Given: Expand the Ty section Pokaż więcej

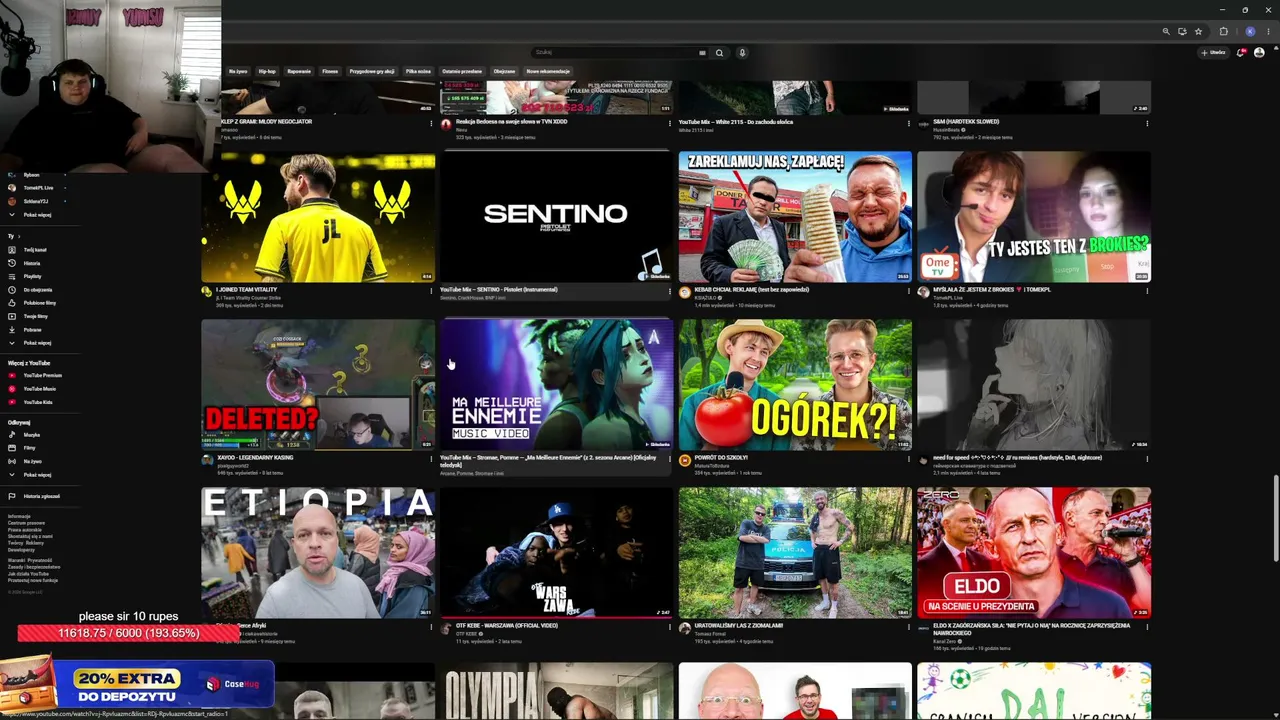Looking at the screenshot, I should coord(37,343).
